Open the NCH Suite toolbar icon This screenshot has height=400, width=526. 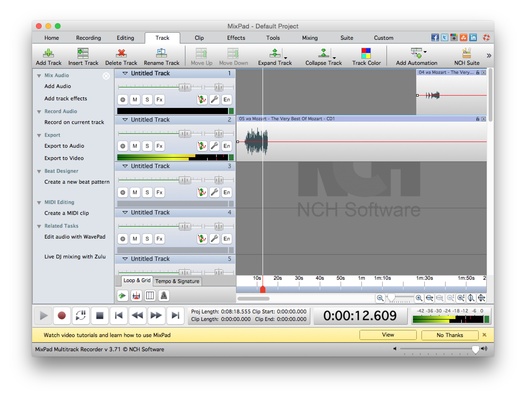467,56
